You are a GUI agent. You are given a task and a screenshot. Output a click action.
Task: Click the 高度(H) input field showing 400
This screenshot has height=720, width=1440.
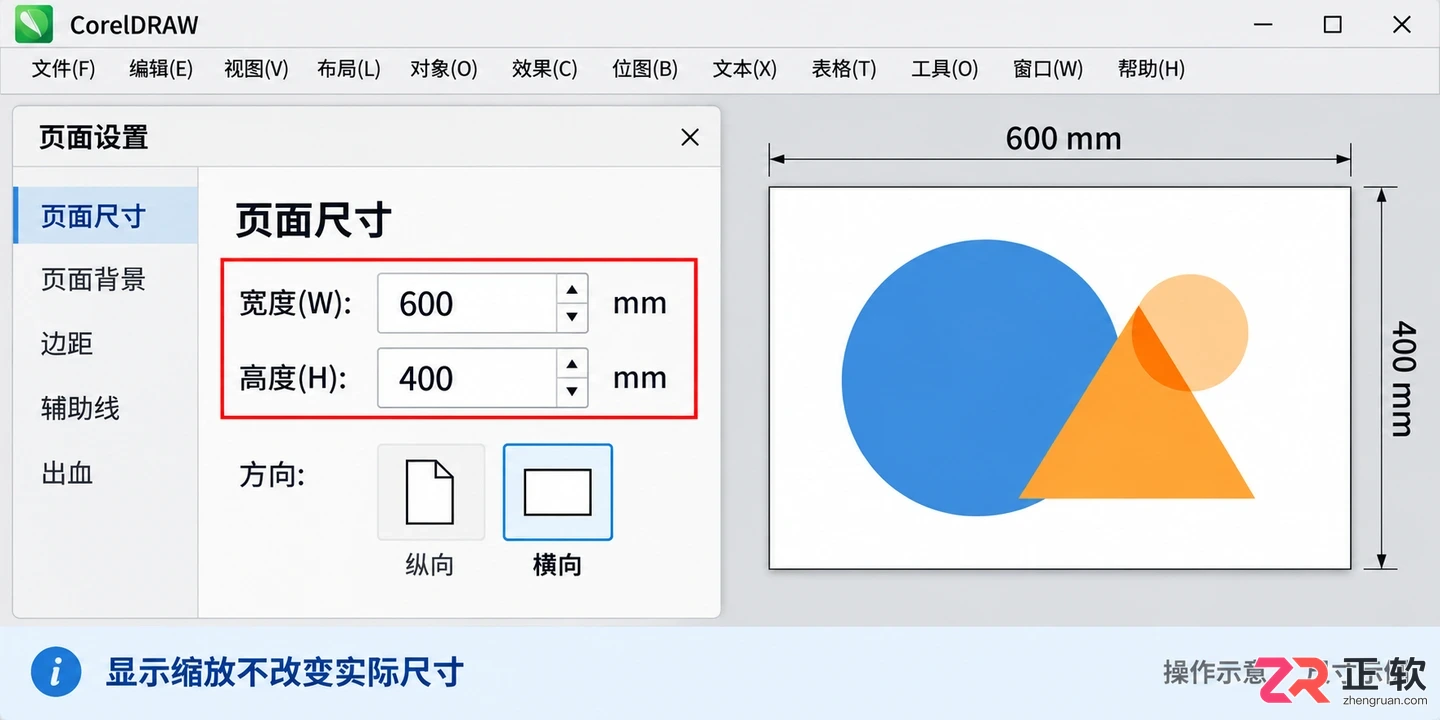pos(467,378)
